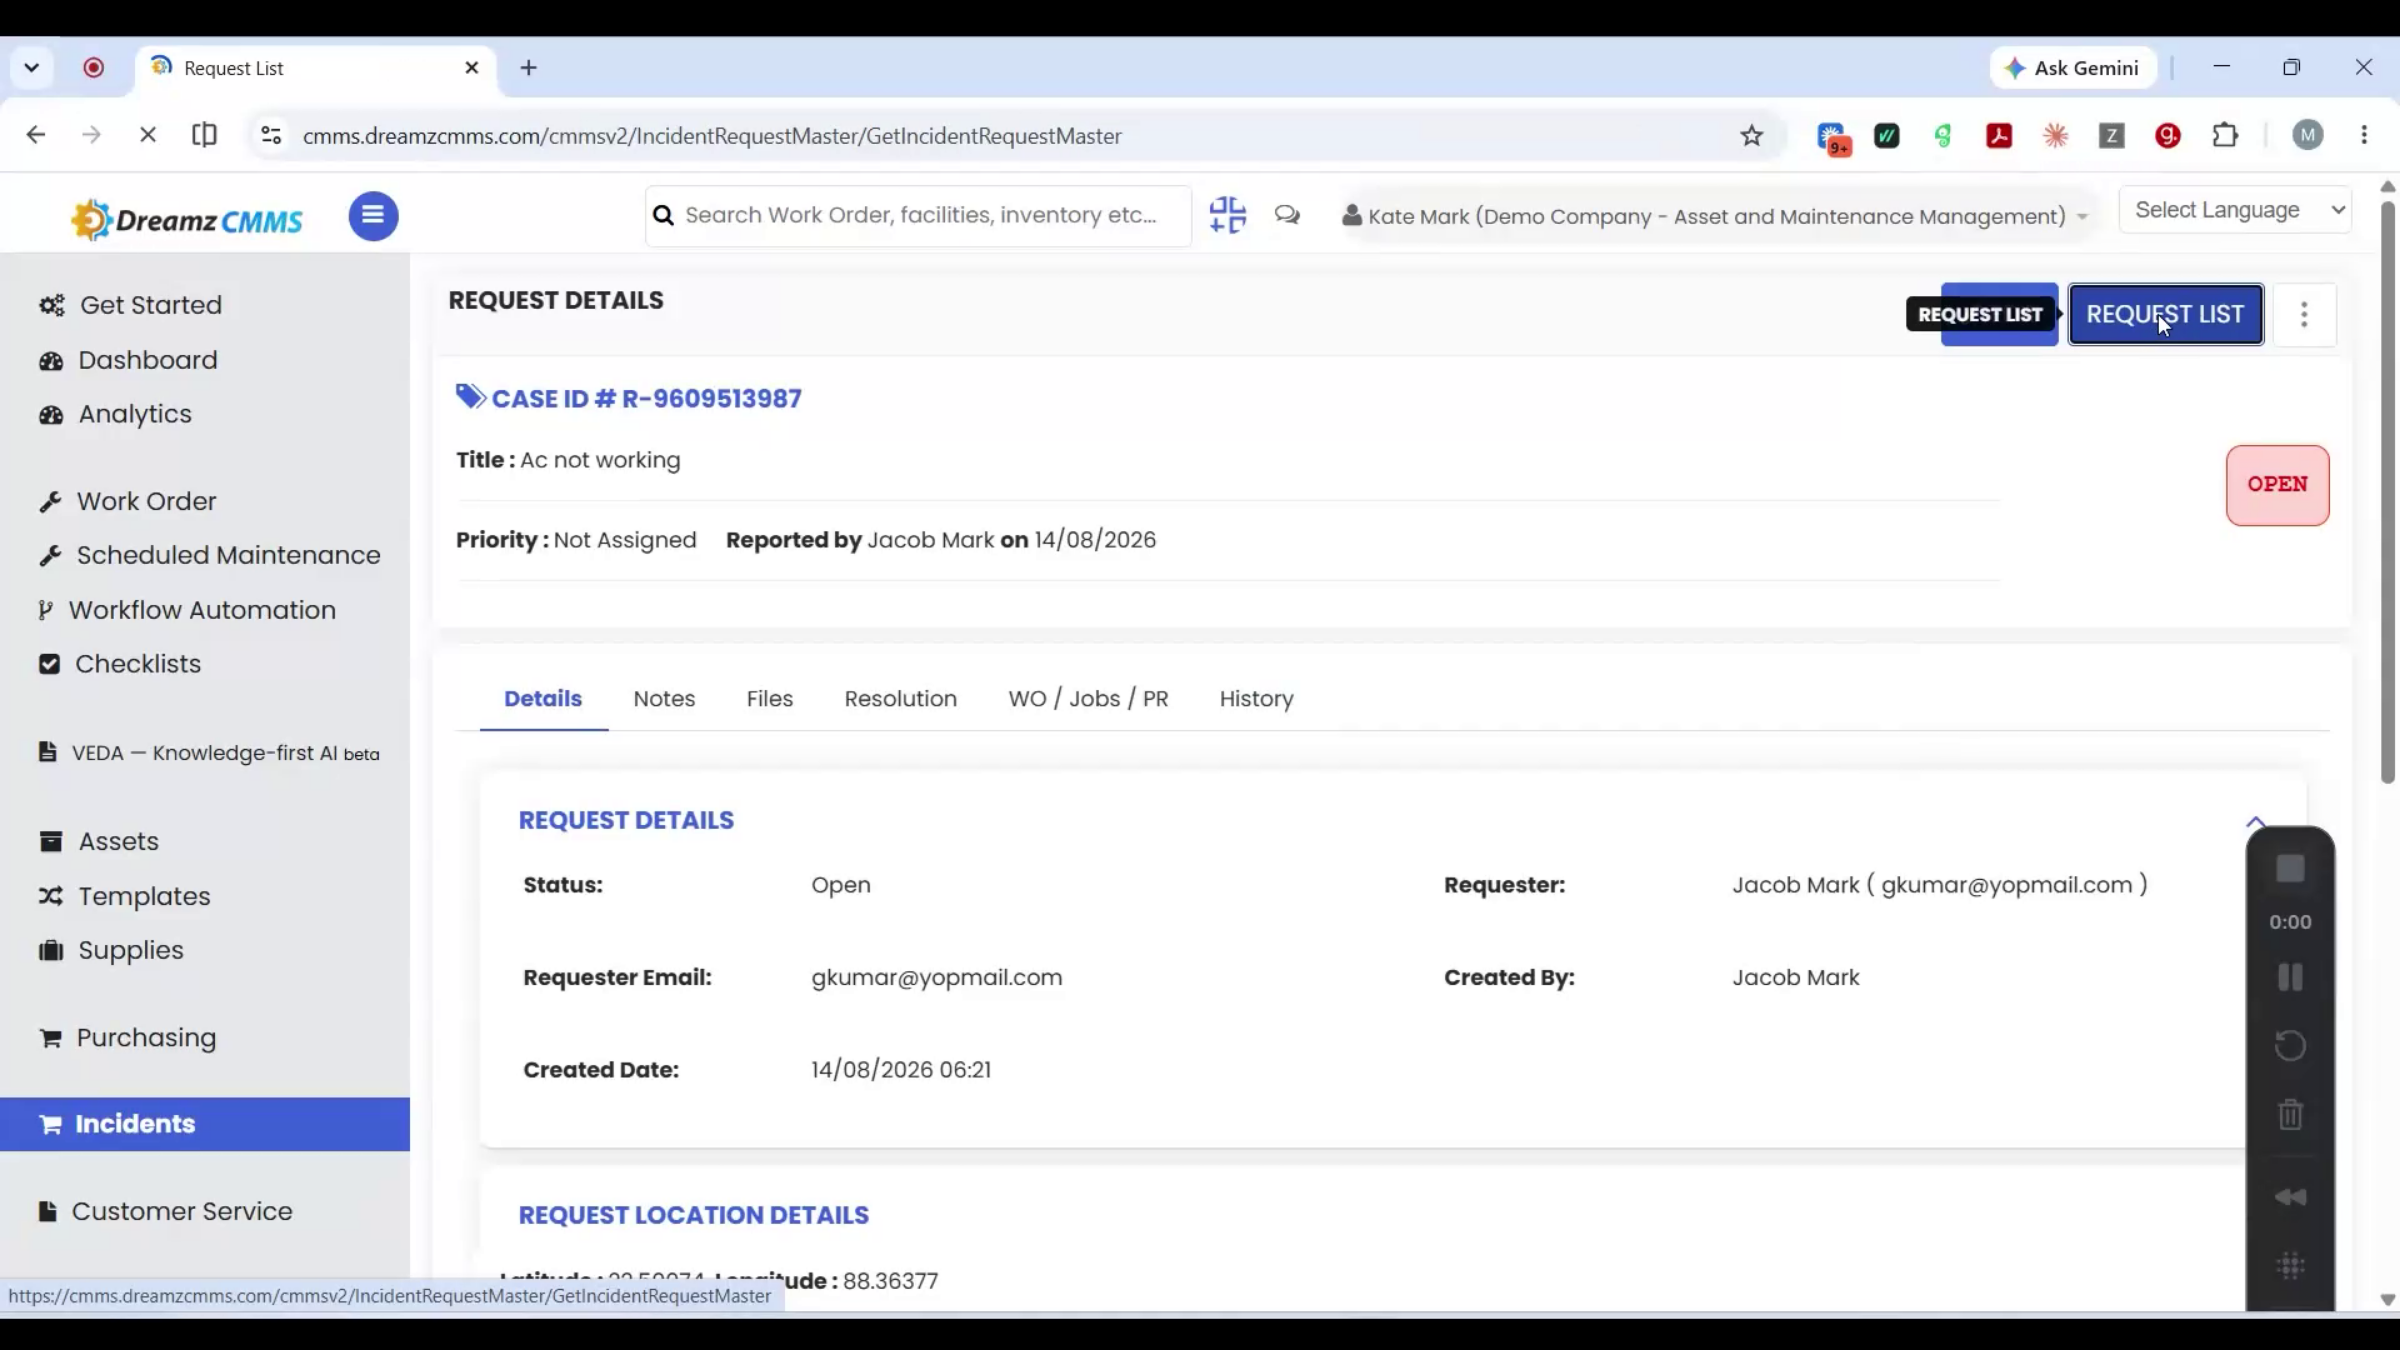Click the case ID tag icon

(x=471, y=397)
